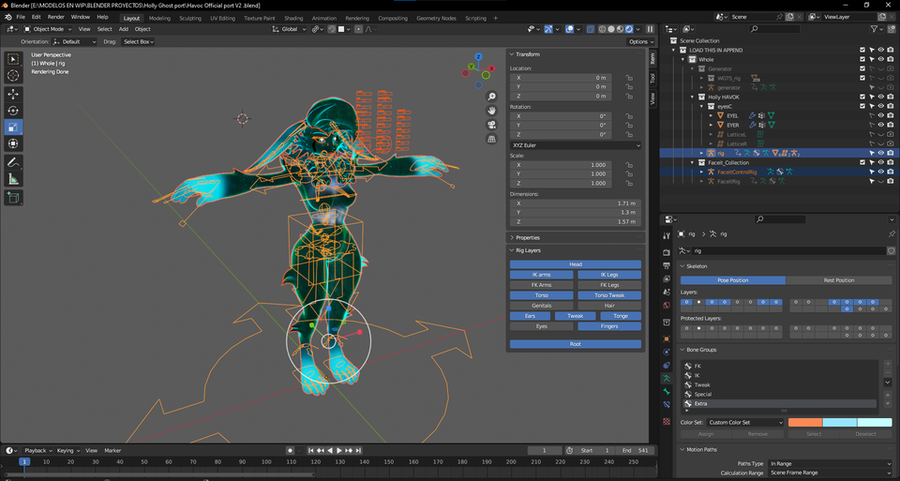Toggle the FK Arms rig layer
The width and height of the screenshot is (900, 481).
coord(541,285)
